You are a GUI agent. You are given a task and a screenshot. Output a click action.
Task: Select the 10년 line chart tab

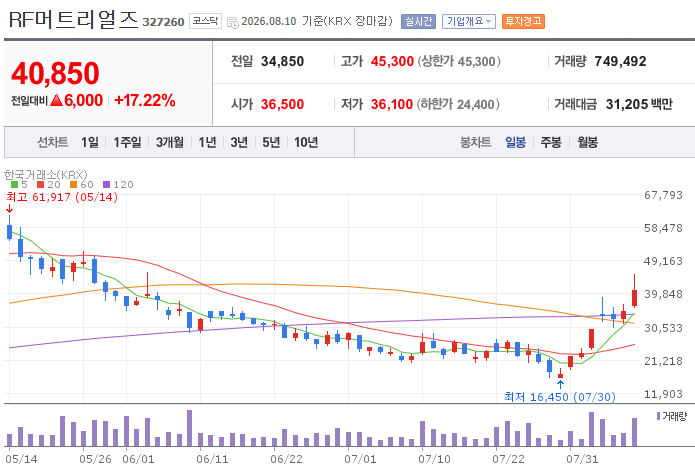tap(306, 142)
